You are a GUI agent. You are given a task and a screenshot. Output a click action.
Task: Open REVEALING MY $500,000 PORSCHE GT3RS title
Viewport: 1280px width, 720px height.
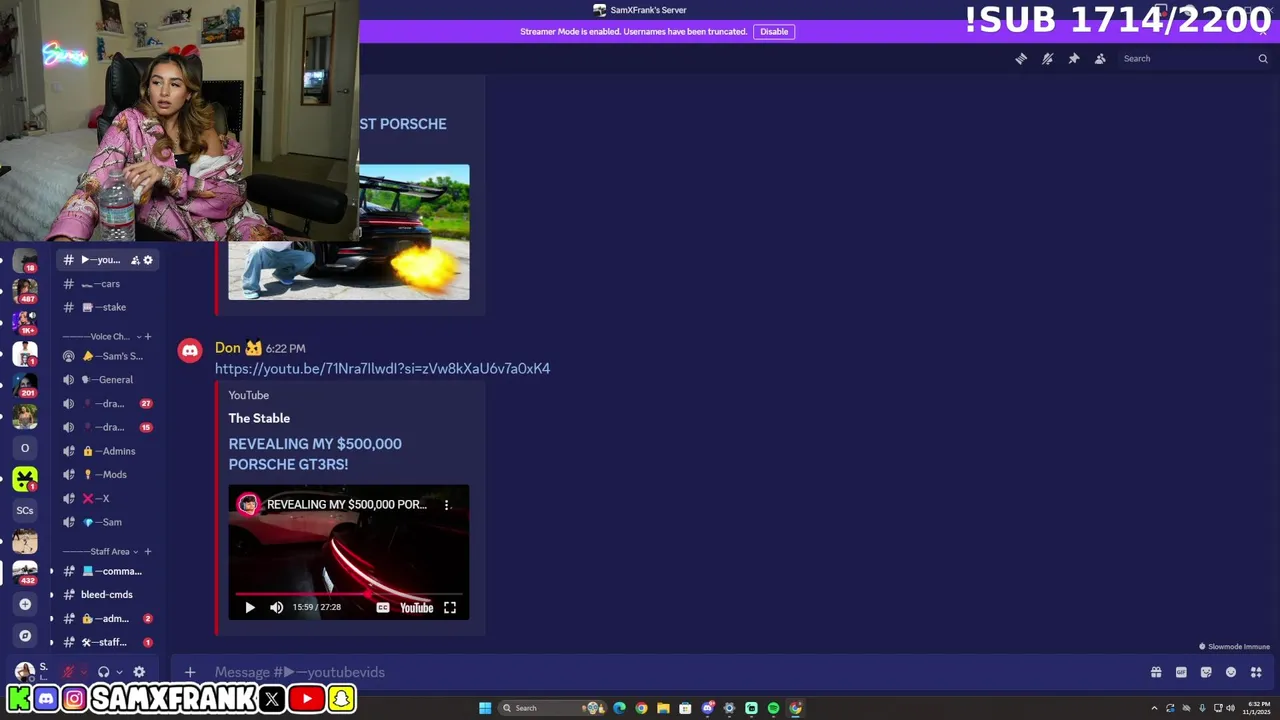[x=315, y=454]
